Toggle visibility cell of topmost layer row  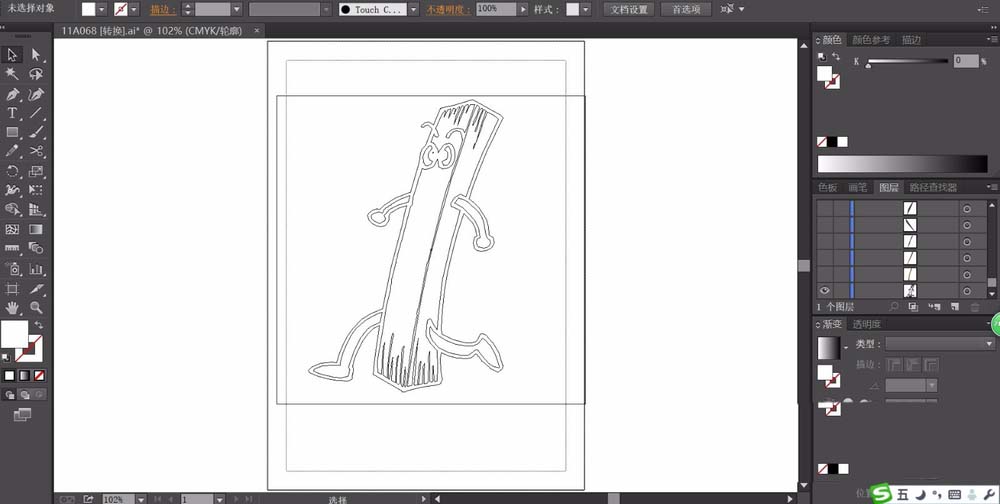[825, 208]
